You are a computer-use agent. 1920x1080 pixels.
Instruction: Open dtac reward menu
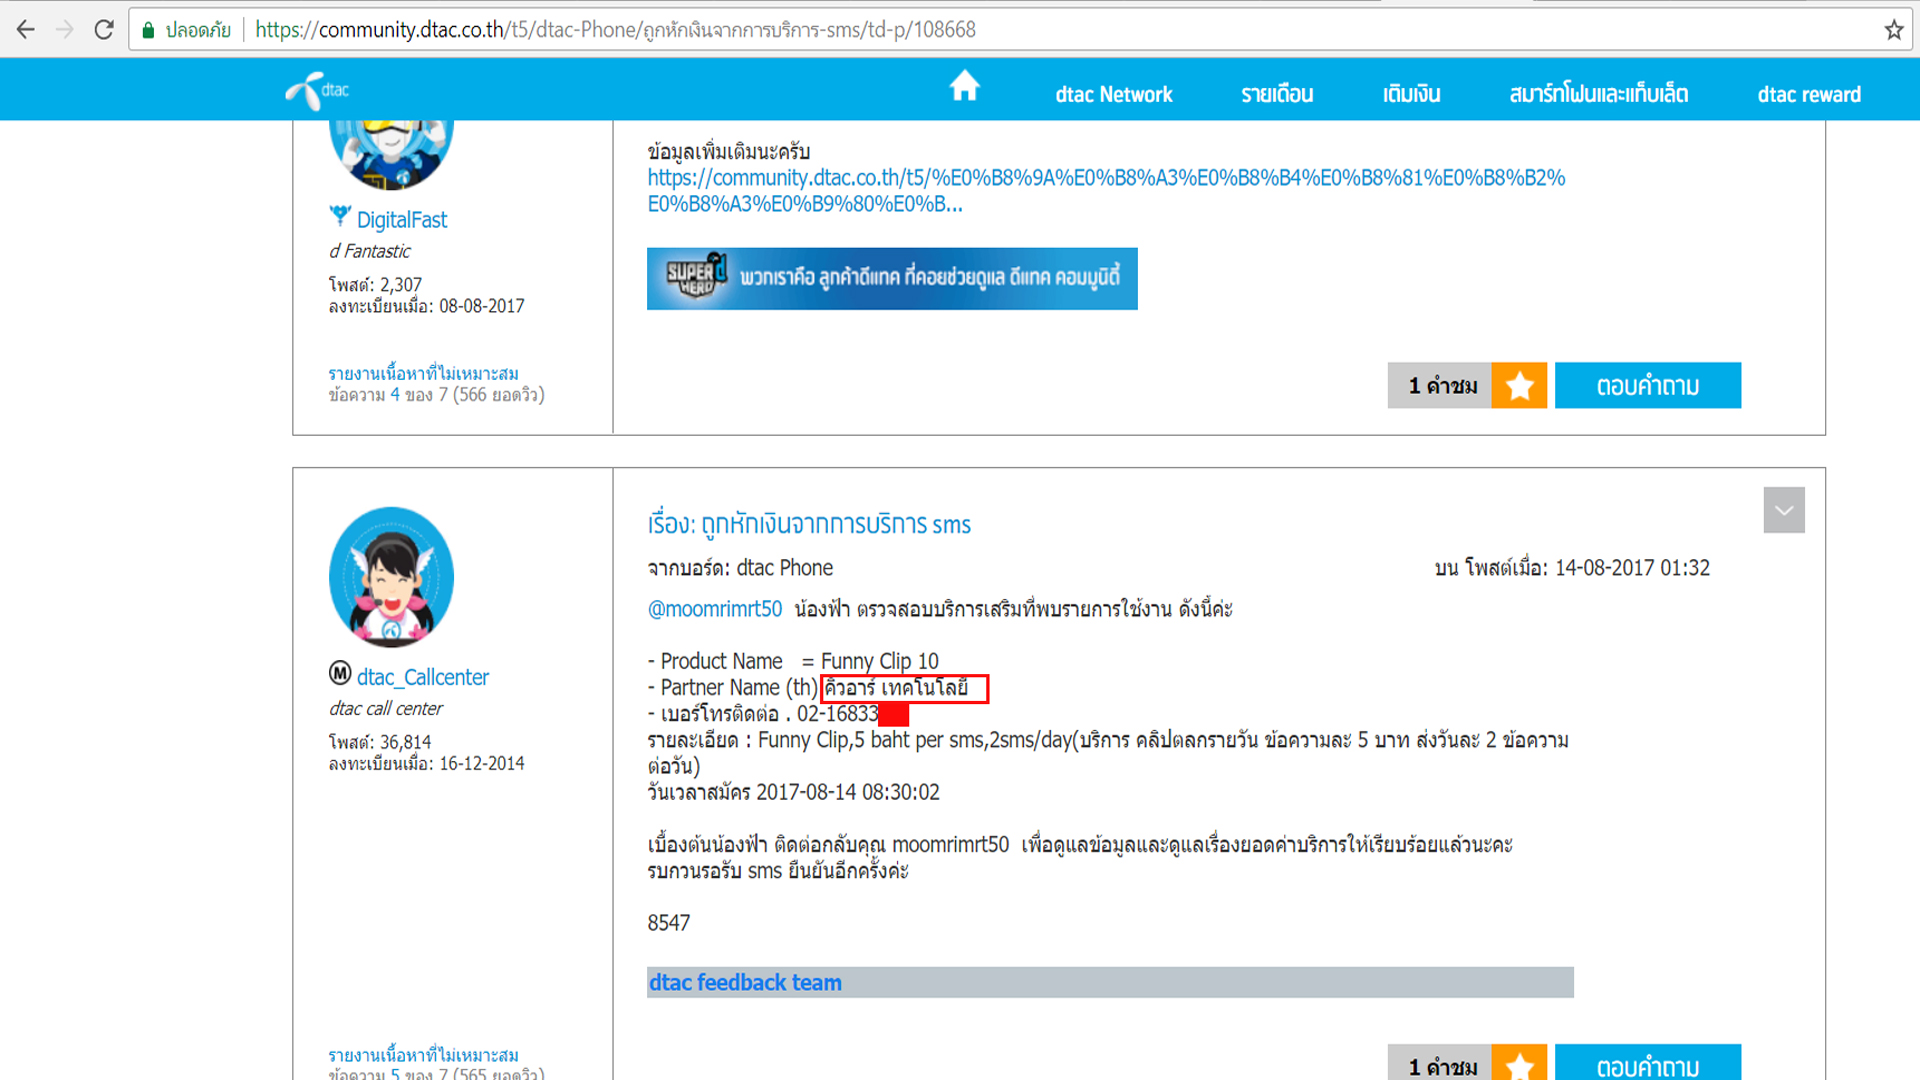point(1808,94)
